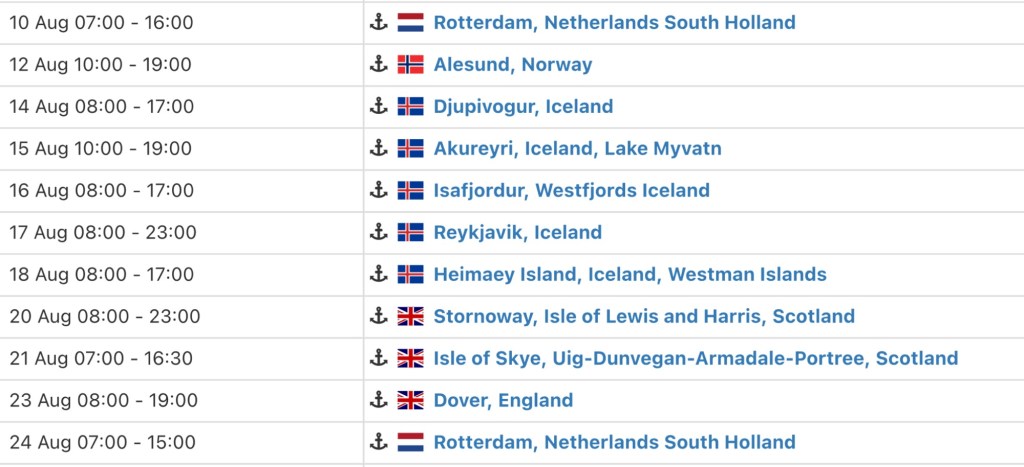Click the anchor icon next to Reykjavik
This screenshot has width=1024, height=467.
(x=378, y=232)
